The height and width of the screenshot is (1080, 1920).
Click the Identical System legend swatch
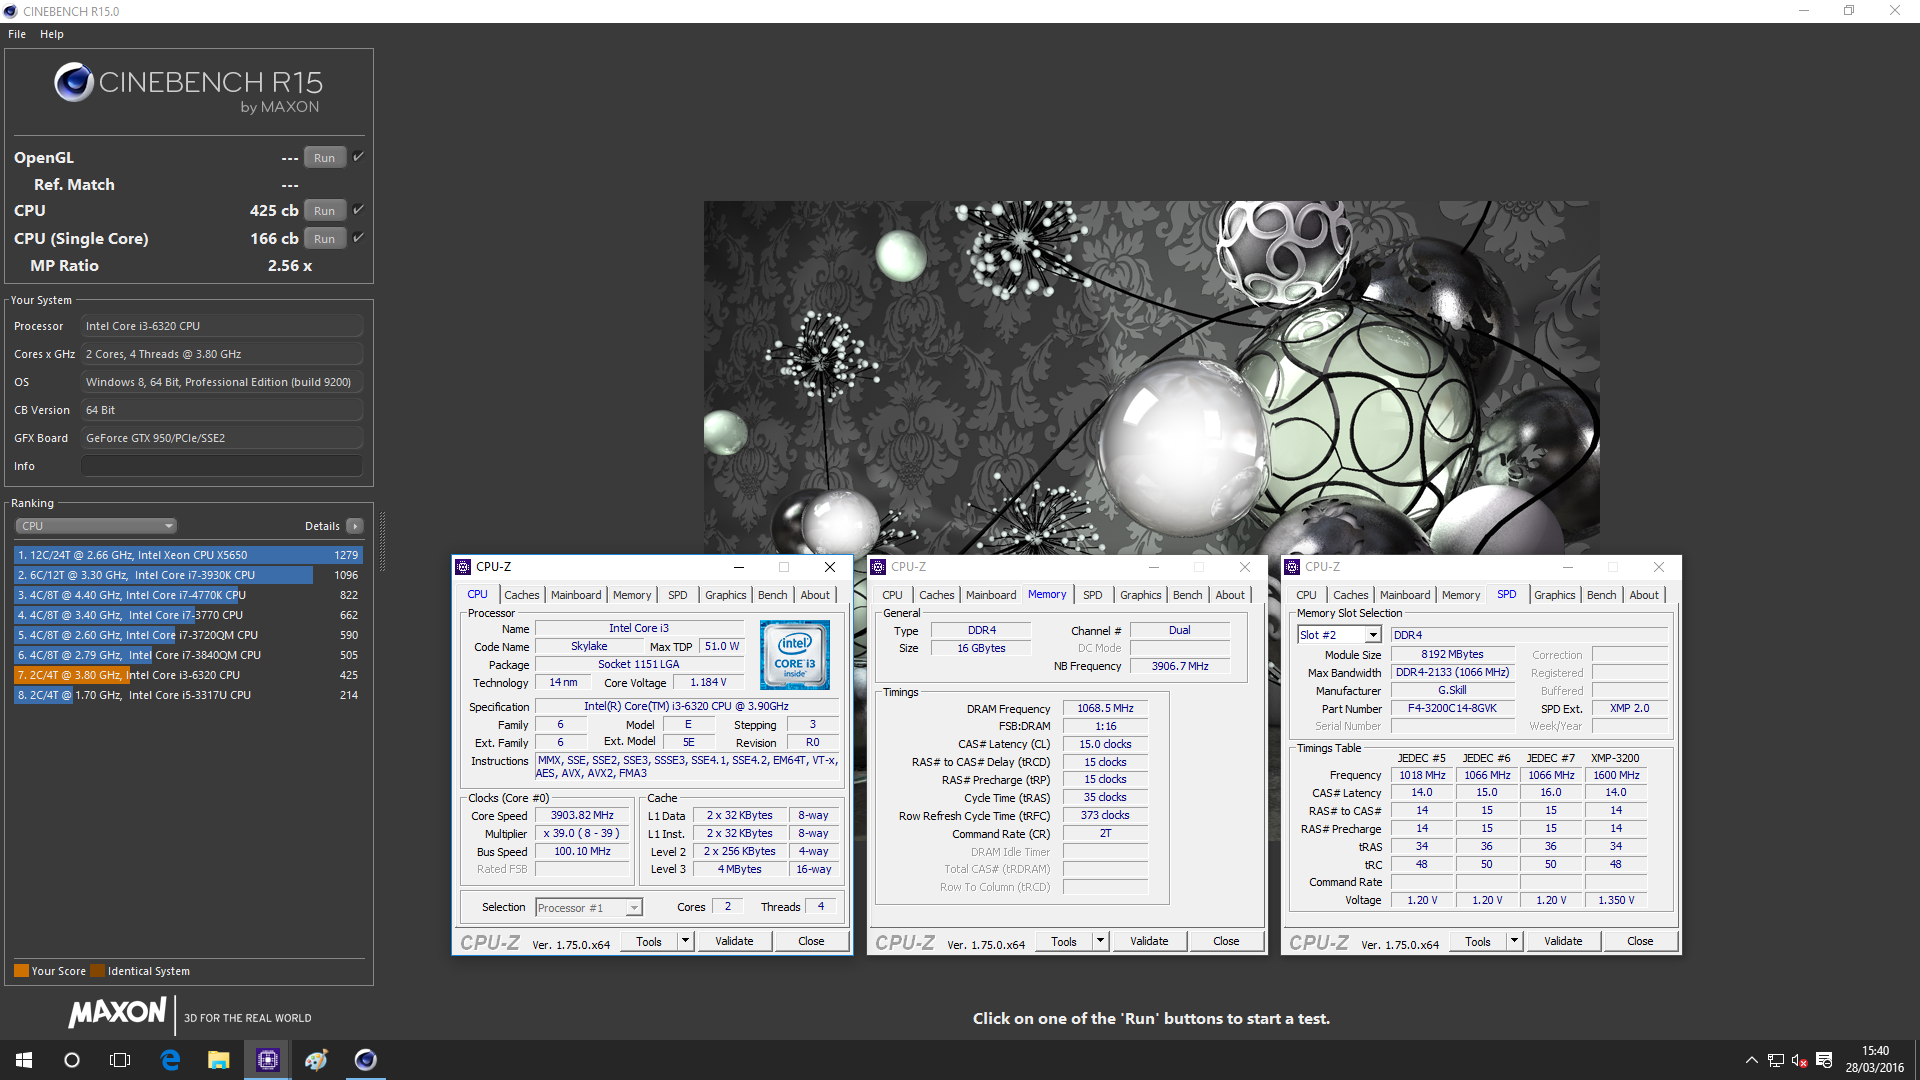(x=97, y=971)
